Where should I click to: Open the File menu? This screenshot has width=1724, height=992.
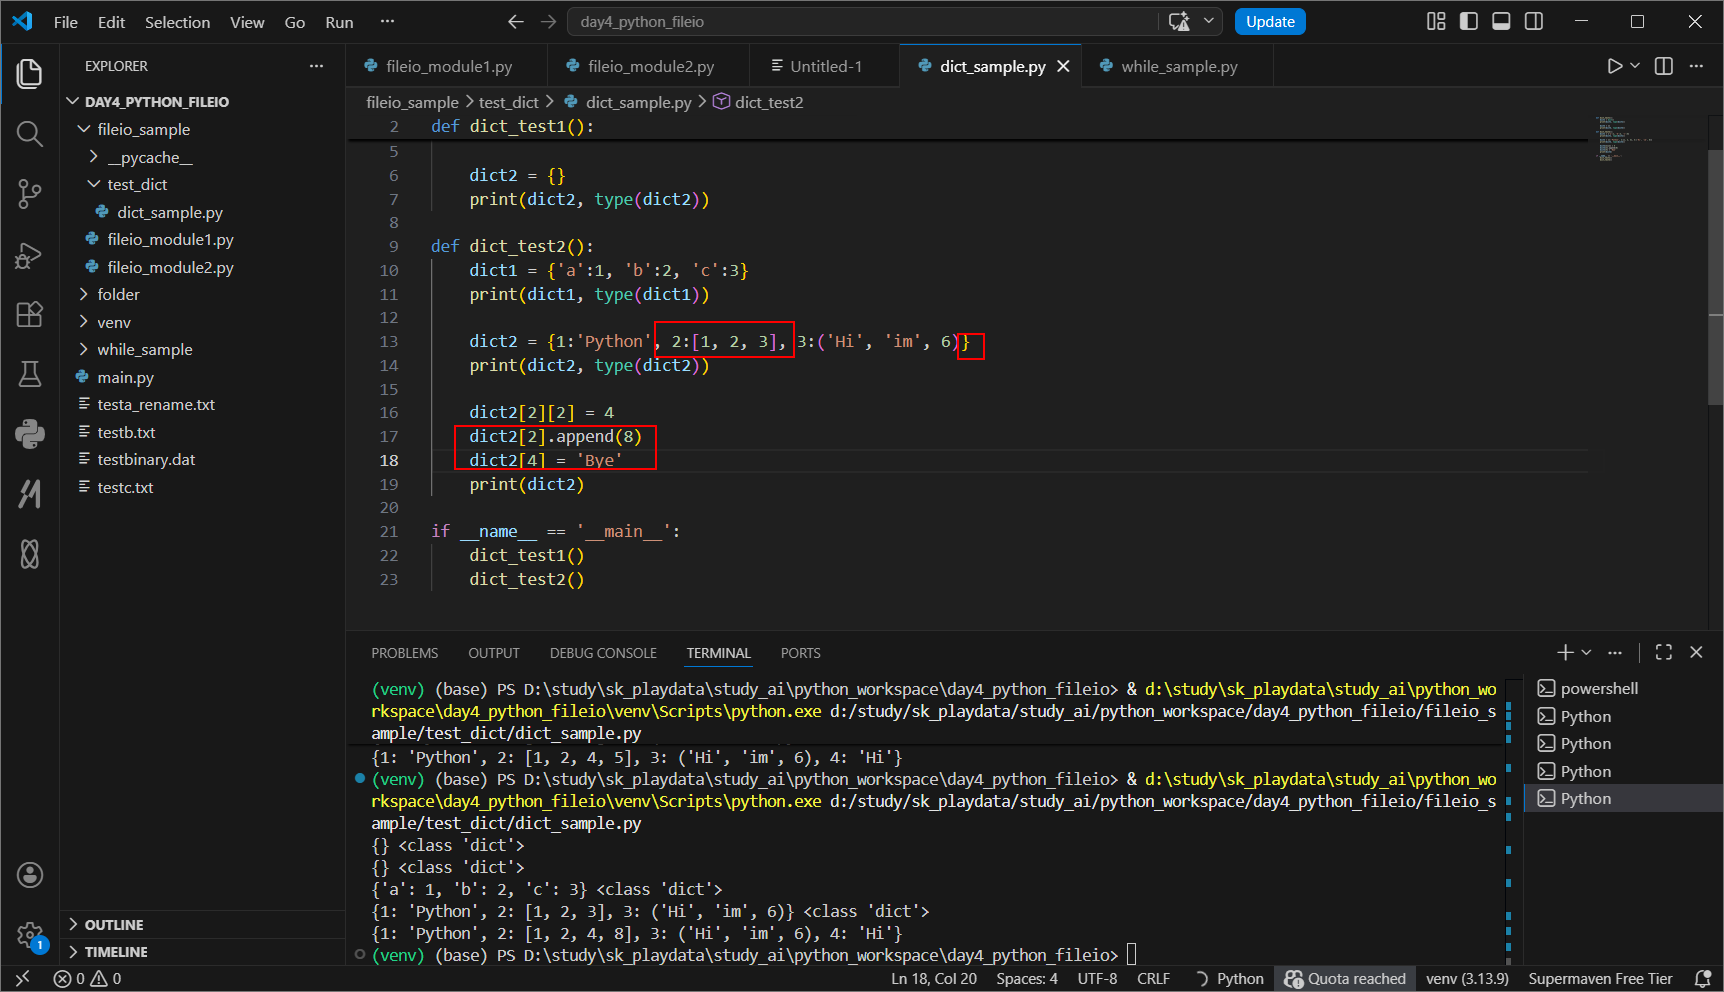(x=66, y=22)
